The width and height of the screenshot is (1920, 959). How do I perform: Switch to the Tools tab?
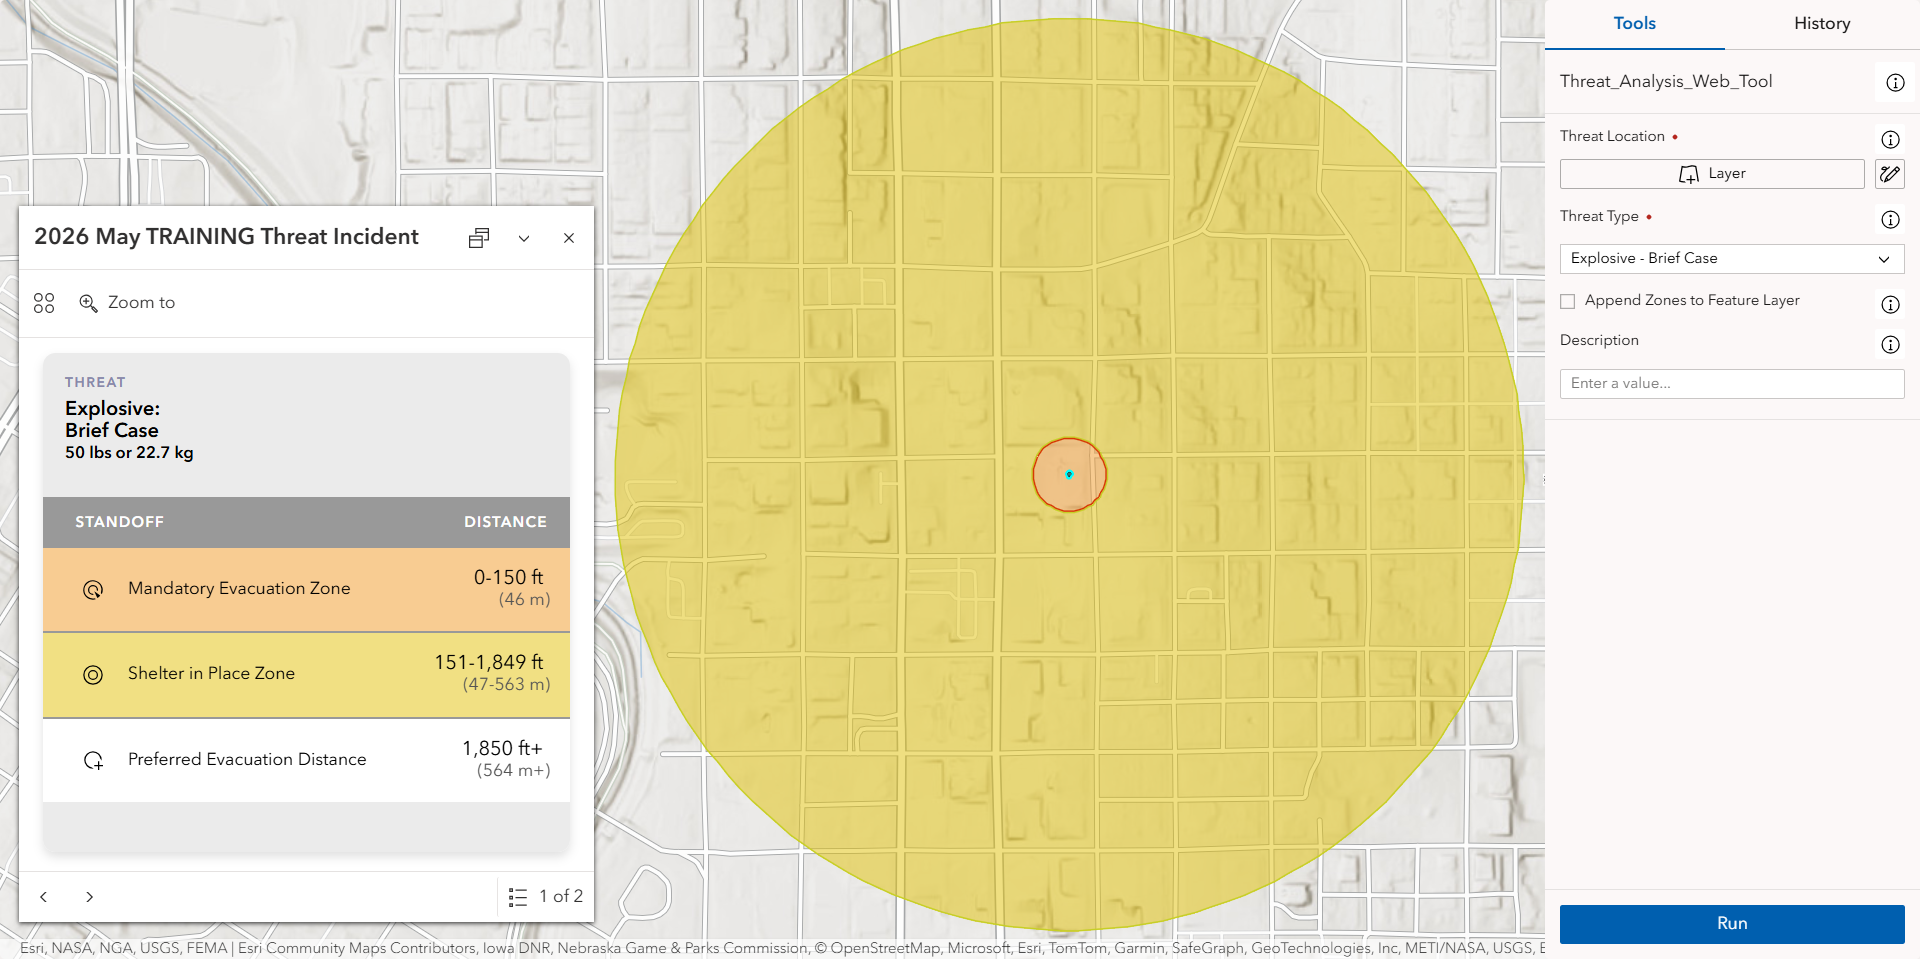[x=1634, y=24]
